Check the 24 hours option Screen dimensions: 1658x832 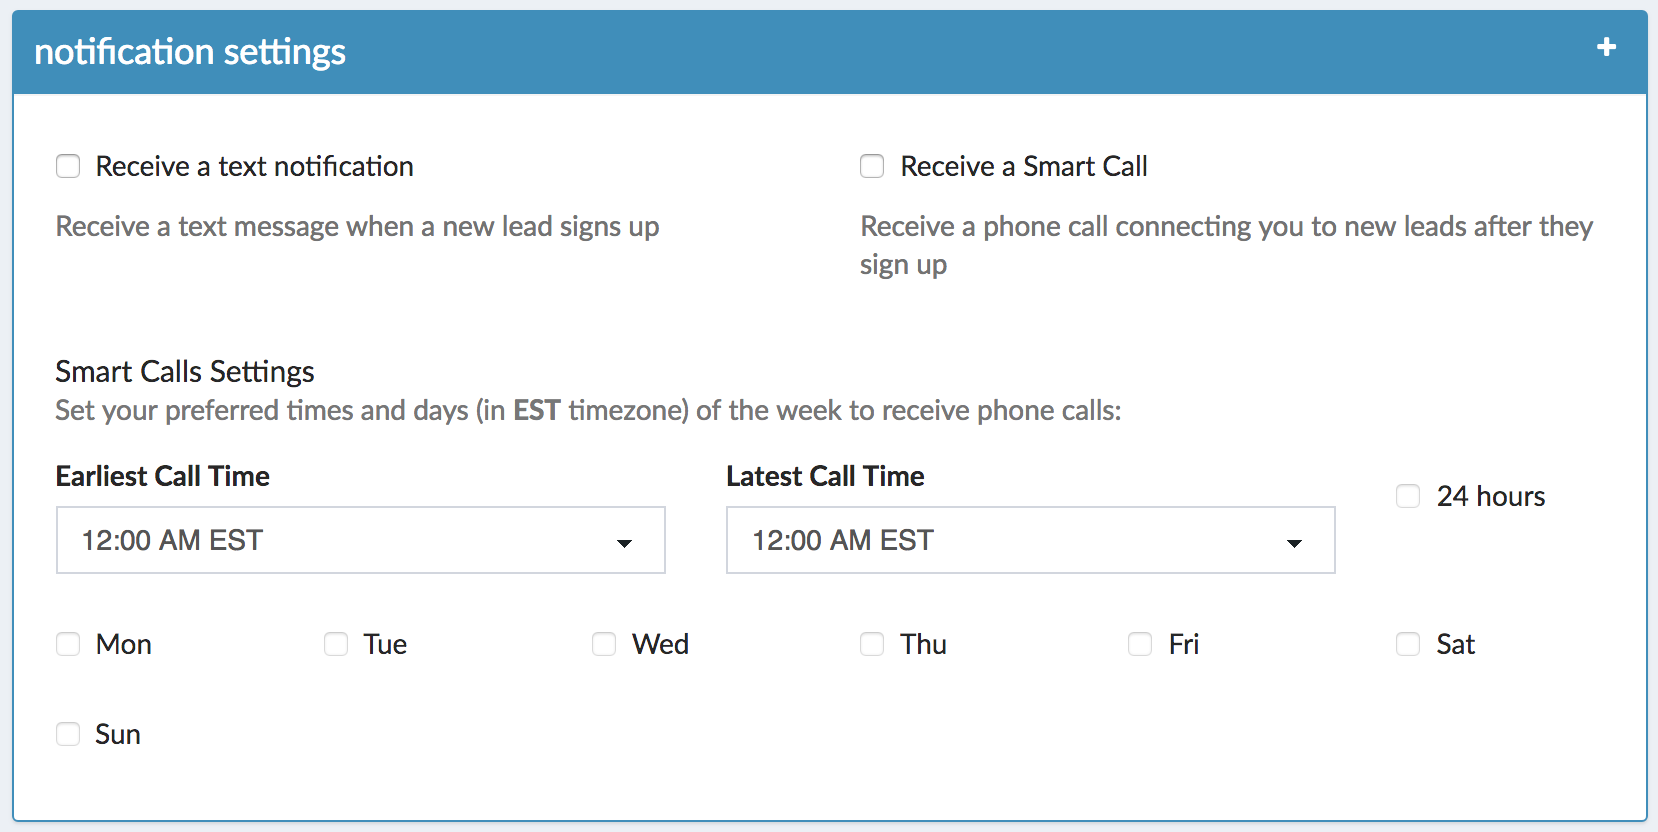click(x=1408, y=496)
